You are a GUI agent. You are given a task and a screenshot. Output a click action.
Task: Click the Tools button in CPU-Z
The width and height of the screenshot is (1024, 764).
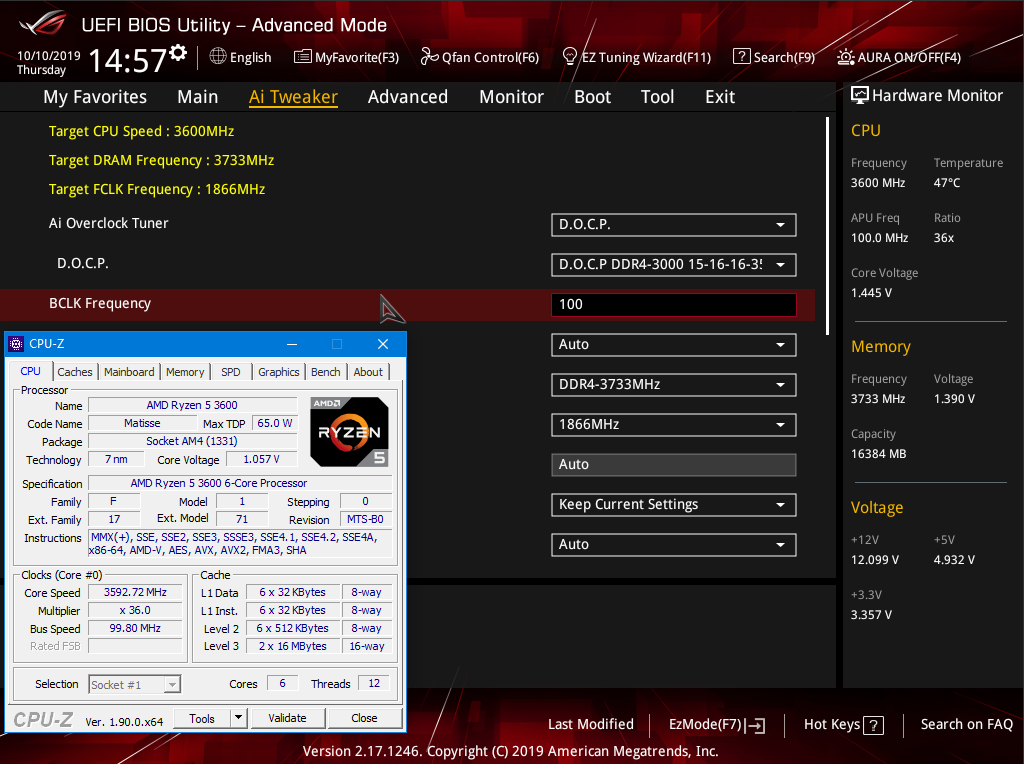202,718
